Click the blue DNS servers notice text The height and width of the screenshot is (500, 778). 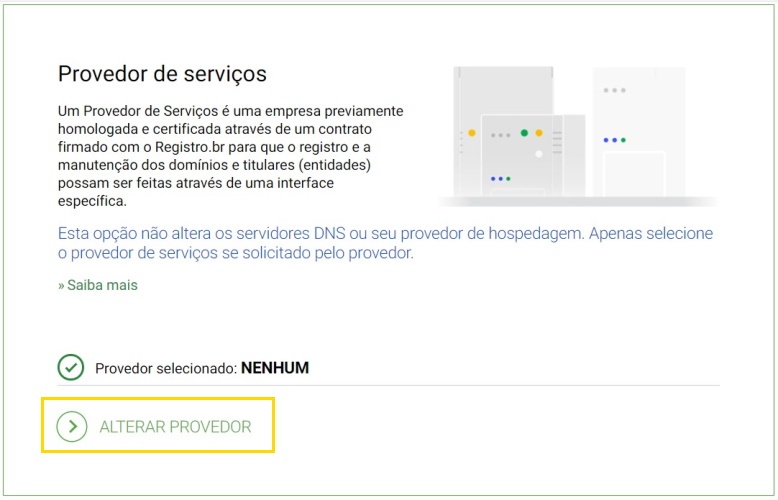(385, 243)
